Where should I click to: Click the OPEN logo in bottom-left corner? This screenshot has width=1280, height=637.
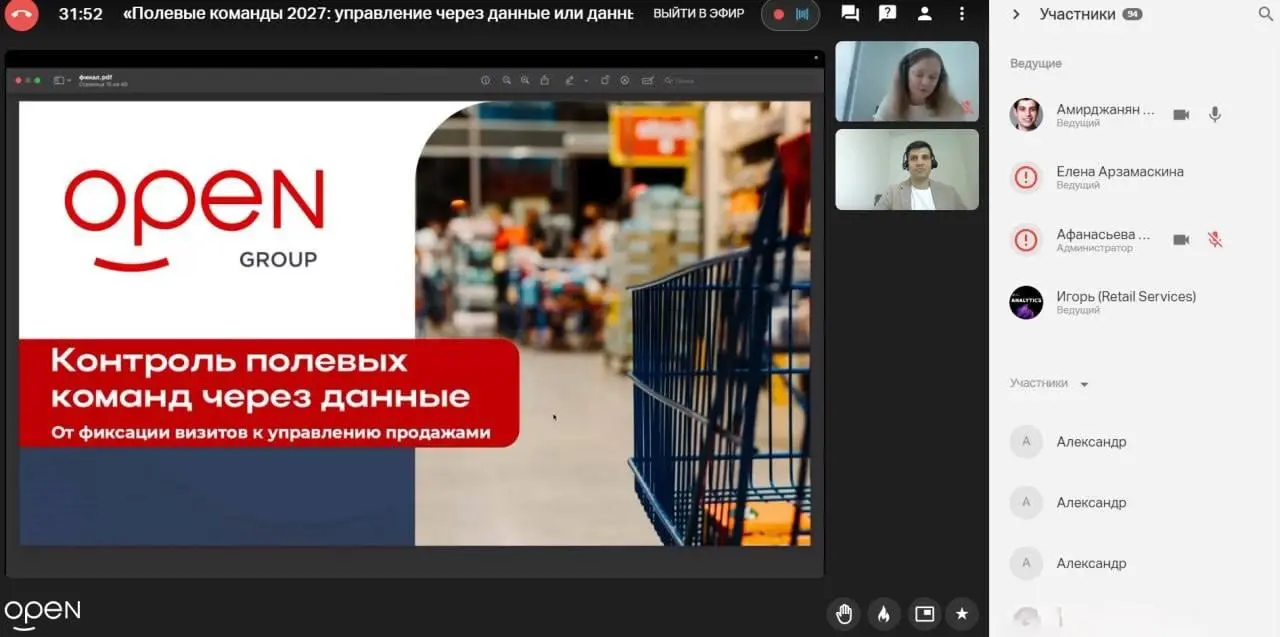42,614
